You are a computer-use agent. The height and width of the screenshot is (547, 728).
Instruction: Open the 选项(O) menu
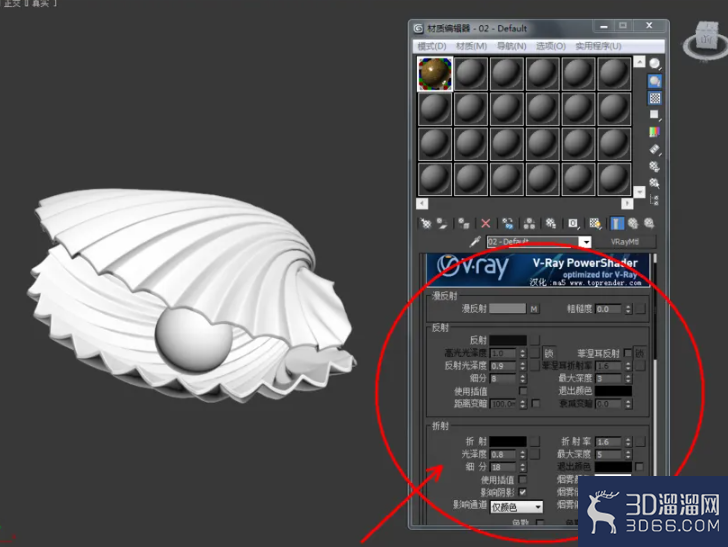(551, 46)
